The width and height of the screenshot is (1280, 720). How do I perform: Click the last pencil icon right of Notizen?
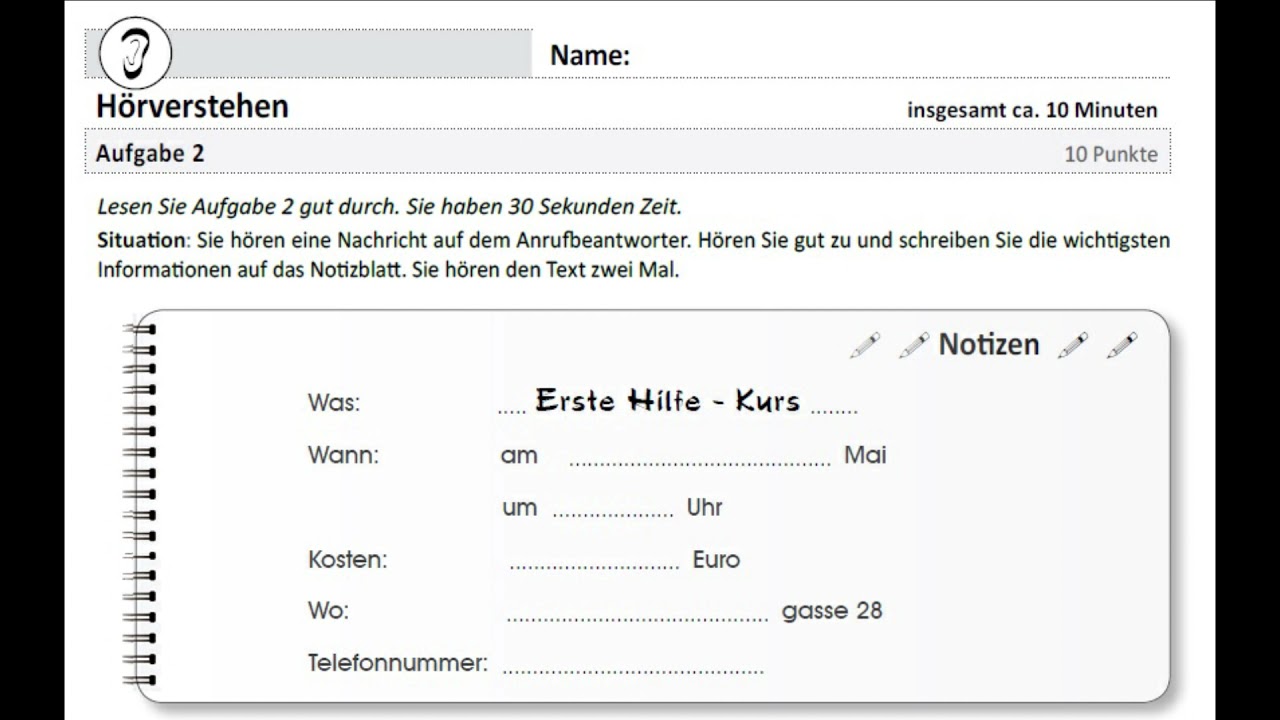coord(1122,345)
